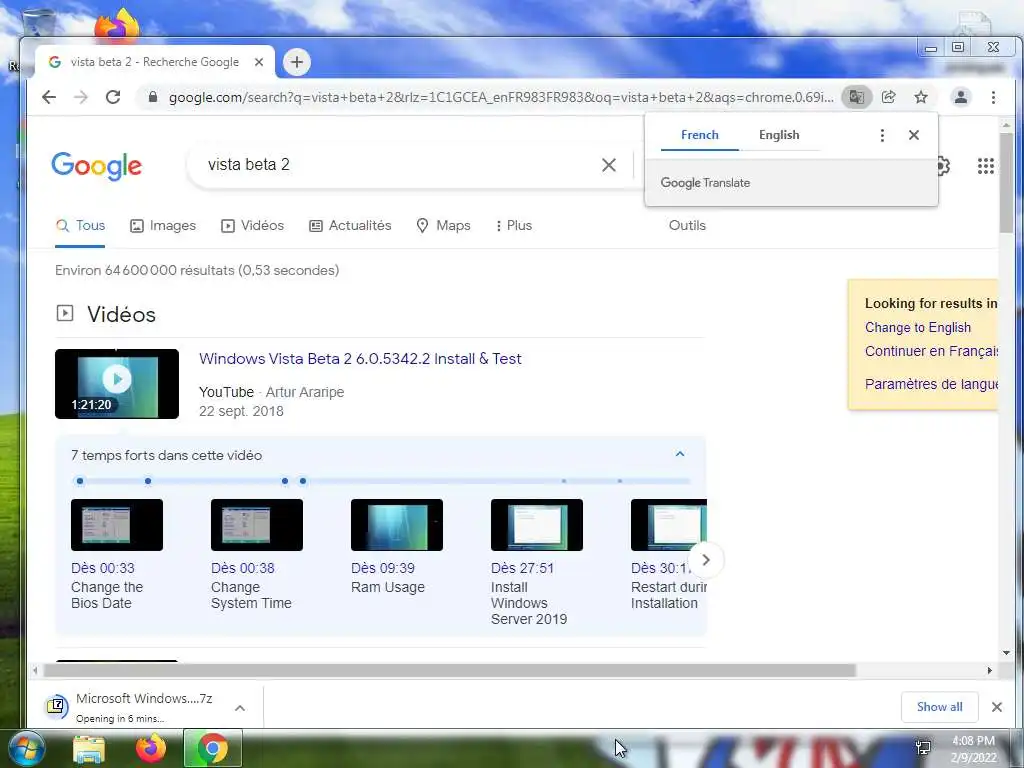Image resolution: width=1024 pixels, height=768 pixels.
Task: Switch to the Images results tab
Action: pyautogui.click(x=163, y=226)
